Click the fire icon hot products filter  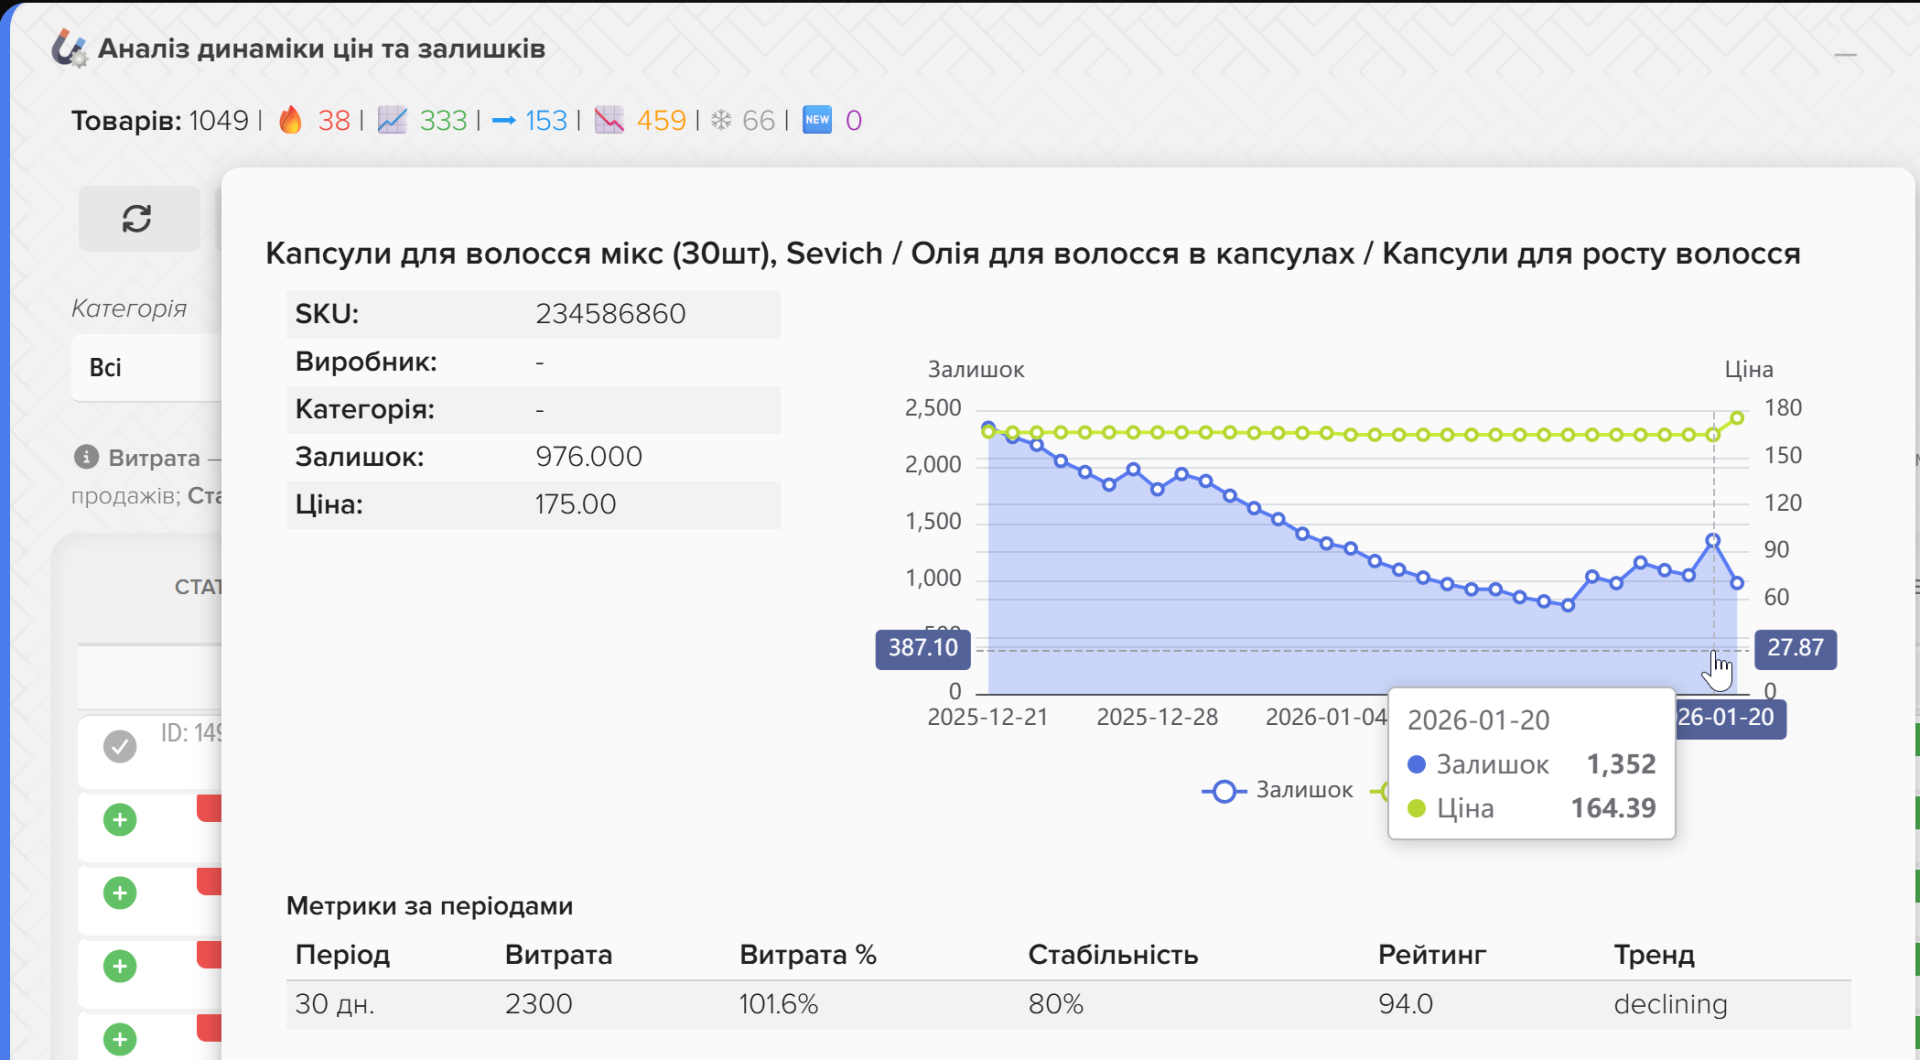(x=290, y=120)
